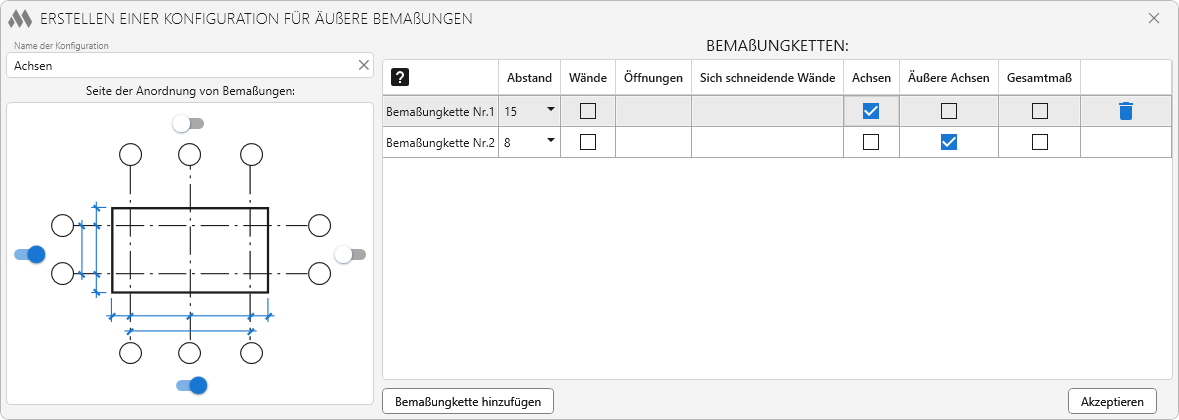Expand Abstand dropdown showing value 8
Screen dimensions: 1179x420
(550, 142)
